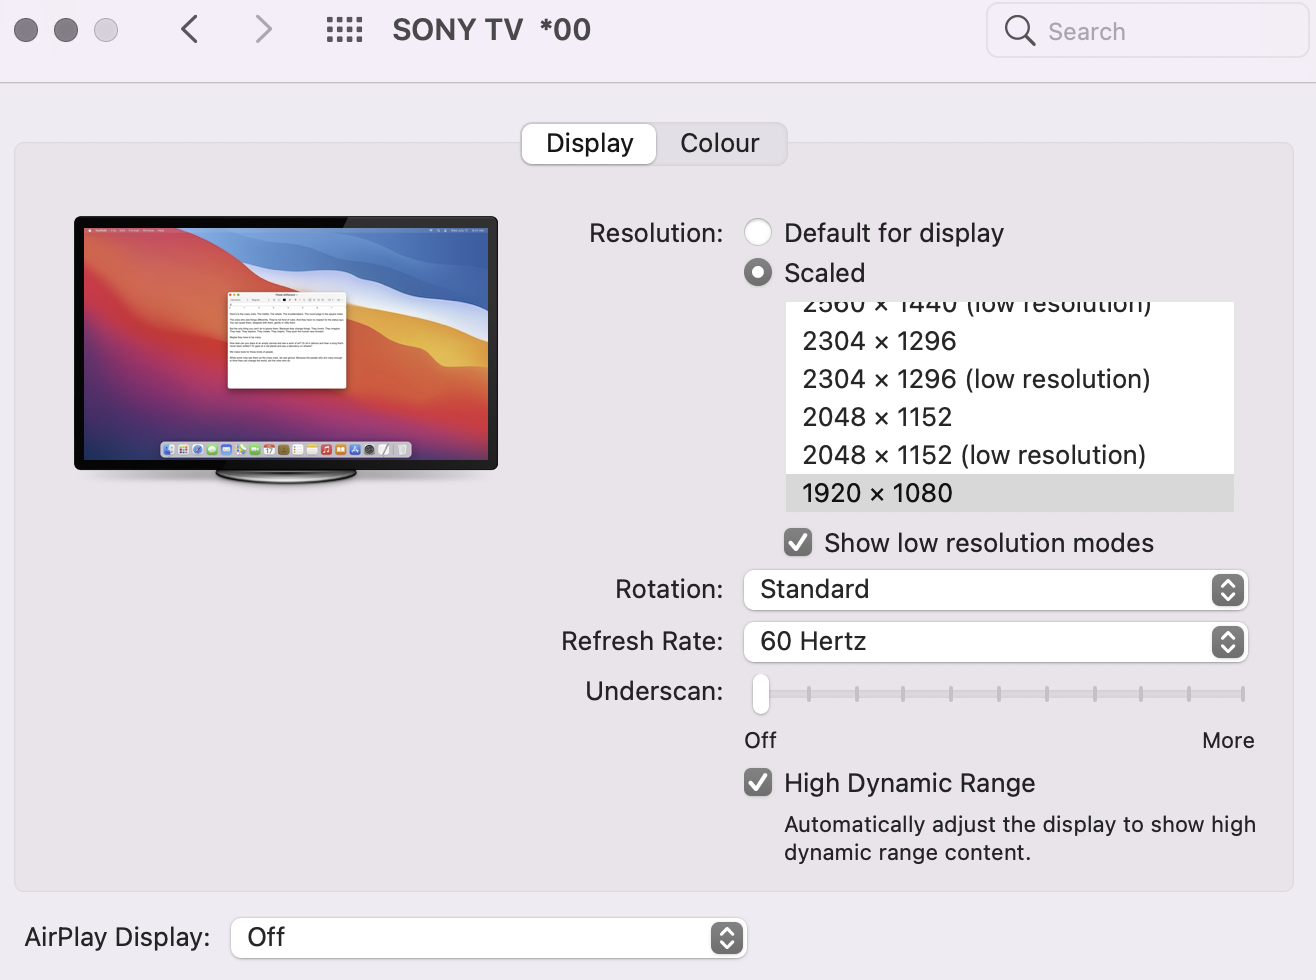The height and width of the screenshot is (980, 1316).
Task: Choose 2048 × 1152 resolution
Action: pos(1010,417)
